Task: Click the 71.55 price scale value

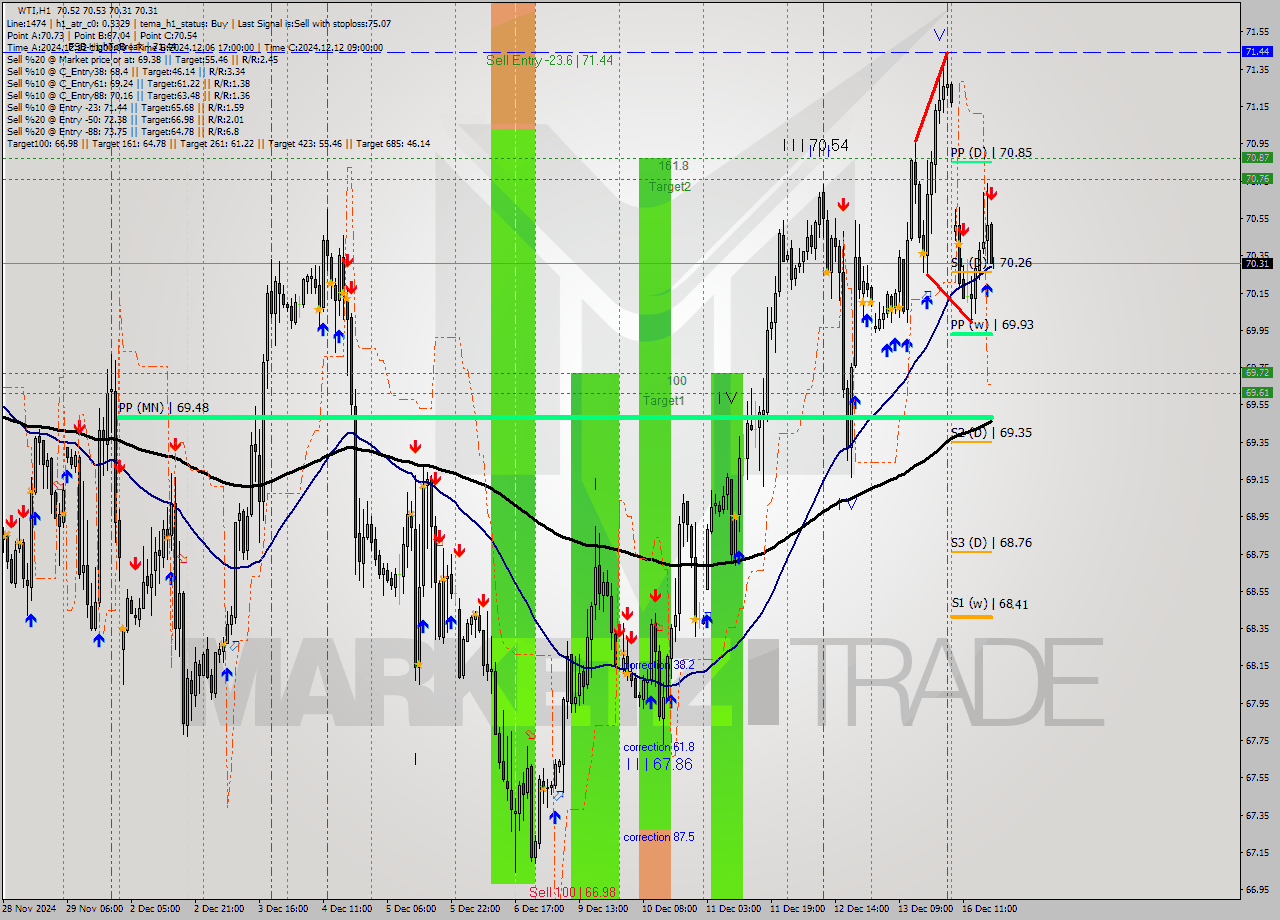Action: pos(1258,32)
